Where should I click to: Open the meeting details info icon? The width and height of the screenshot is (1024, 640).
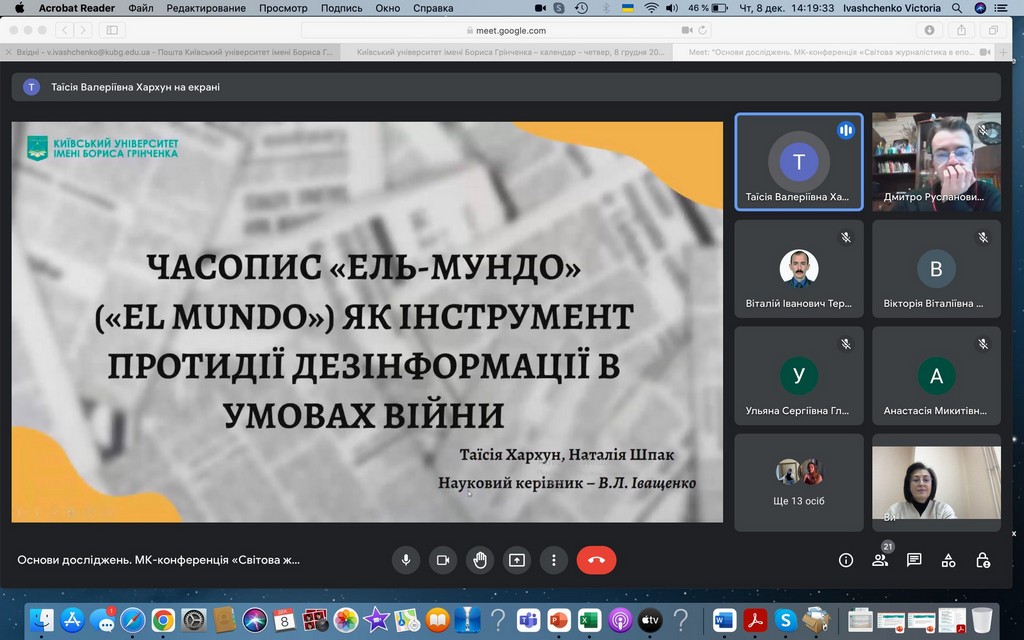[846, 560]
